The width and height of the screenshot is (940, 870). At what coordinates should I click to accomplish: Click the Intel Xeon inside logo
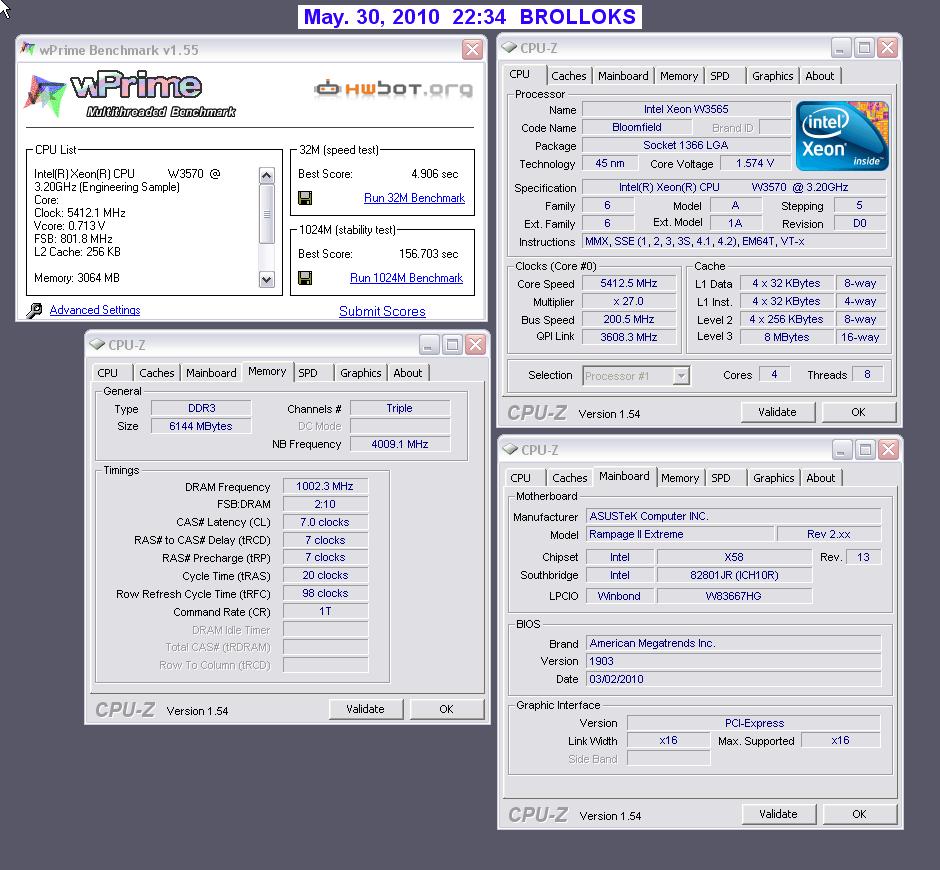click(842, 136)
